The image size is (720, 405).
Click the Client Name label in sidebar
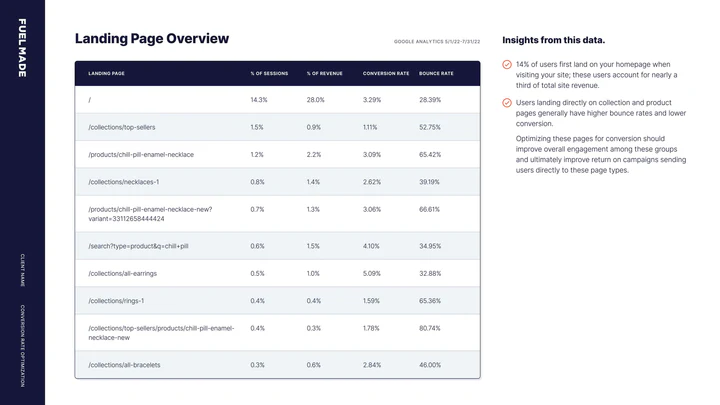[x=22, y=270]
